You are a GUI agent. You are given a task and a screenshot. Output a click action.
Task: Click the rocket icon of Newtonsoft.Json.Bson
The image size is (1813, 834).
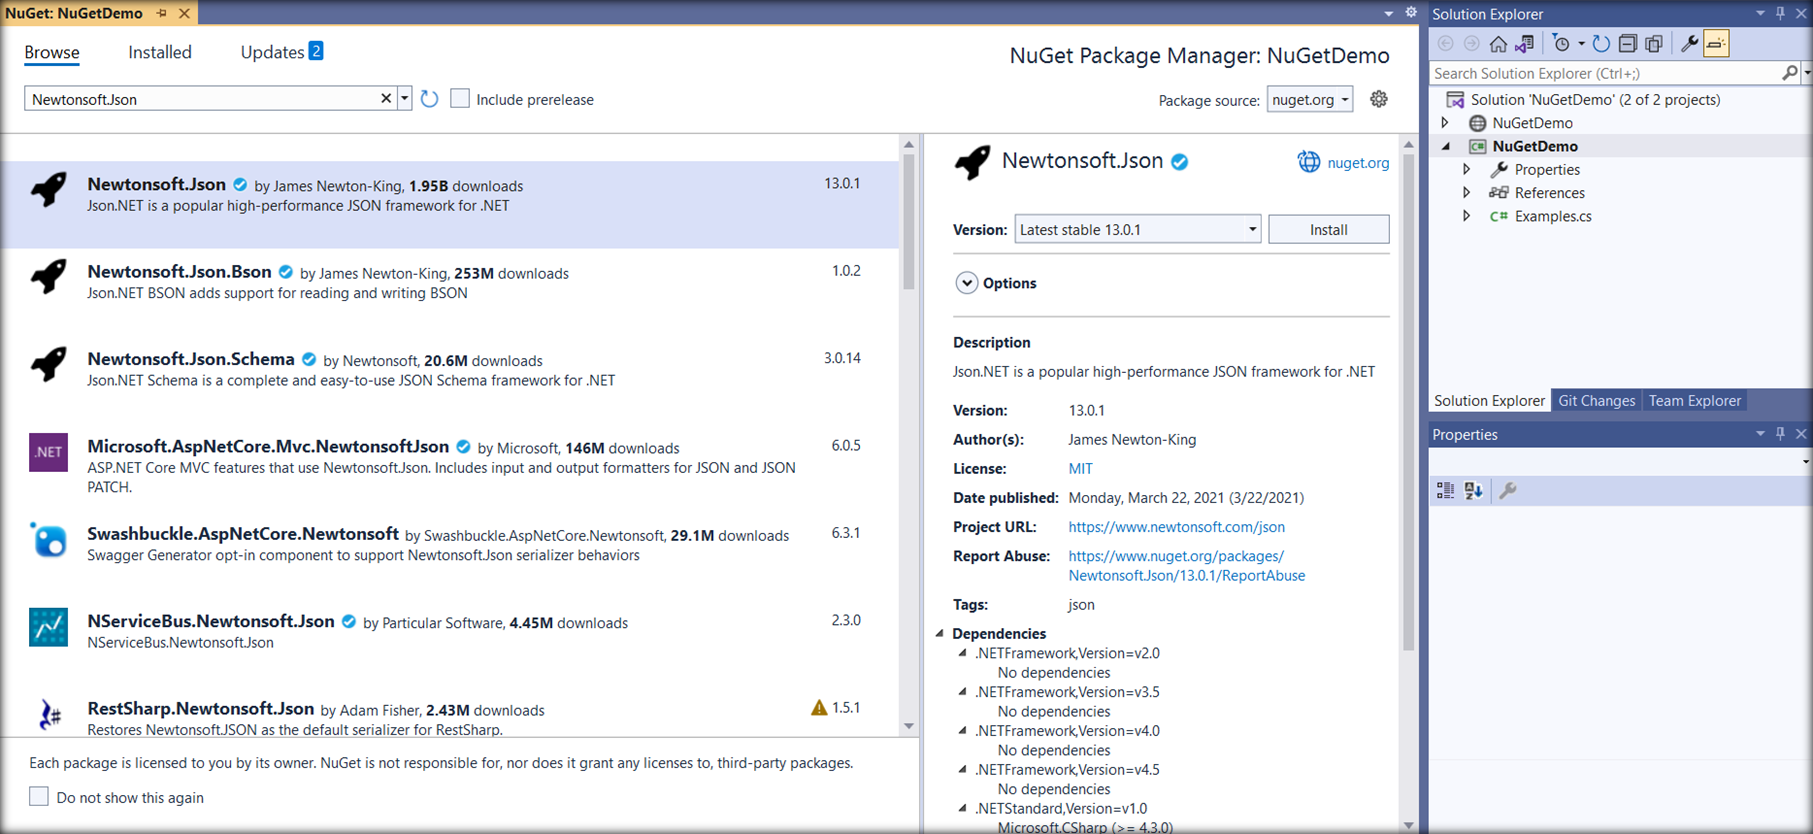click(49, 276)
